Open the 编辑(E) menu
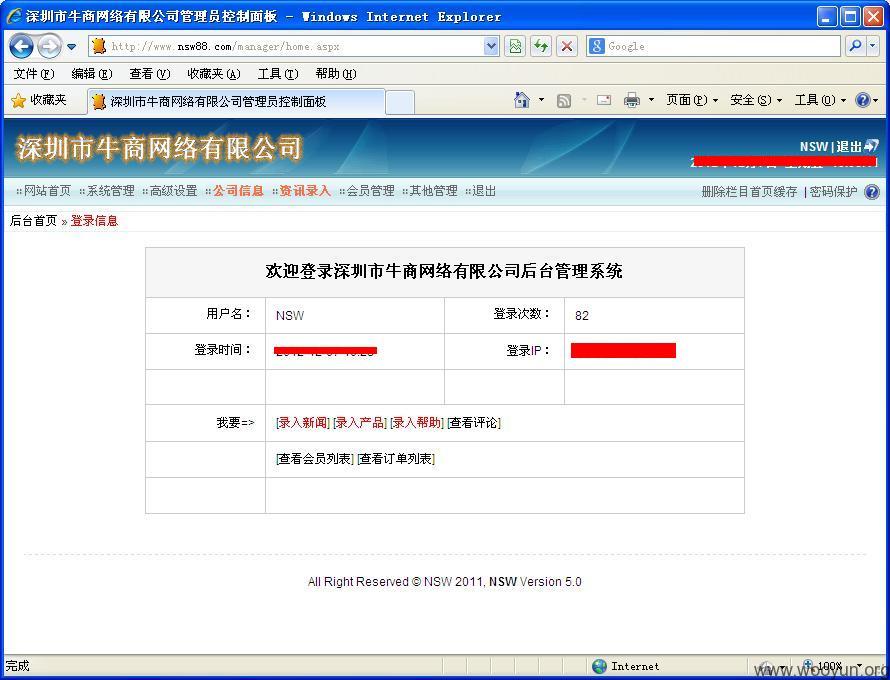The width and height of the screenshot is (890, 680). coord(92,74)
